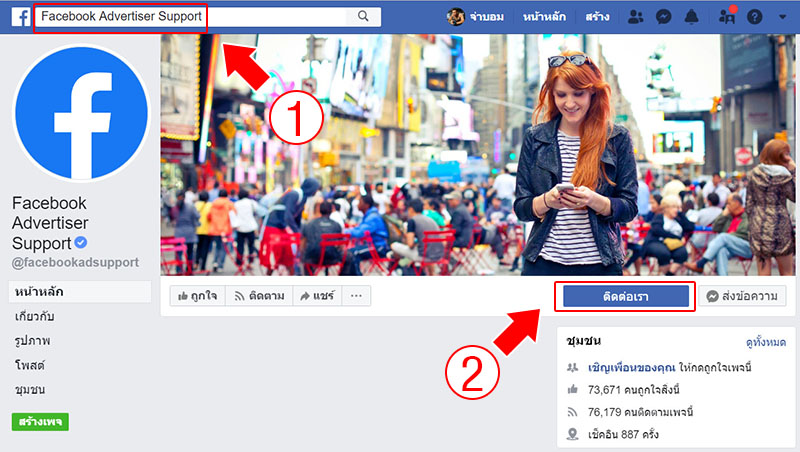Open the icon with the red notification dot
This screenshot has width=800, height=452.
727,16
